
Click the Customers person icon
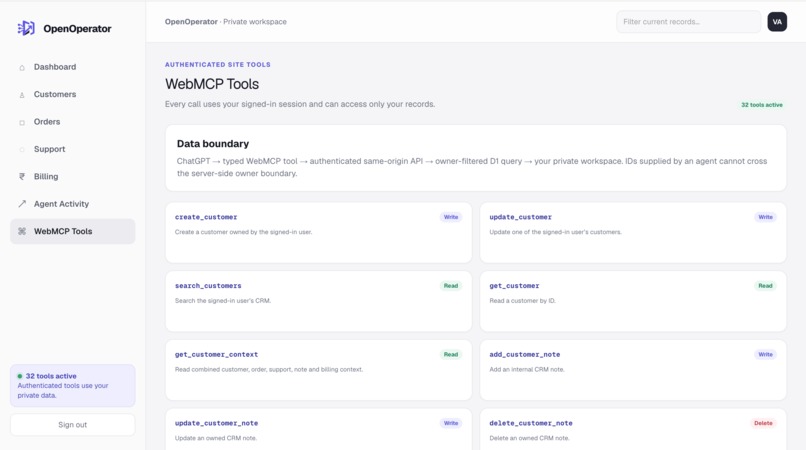(22, 95)
